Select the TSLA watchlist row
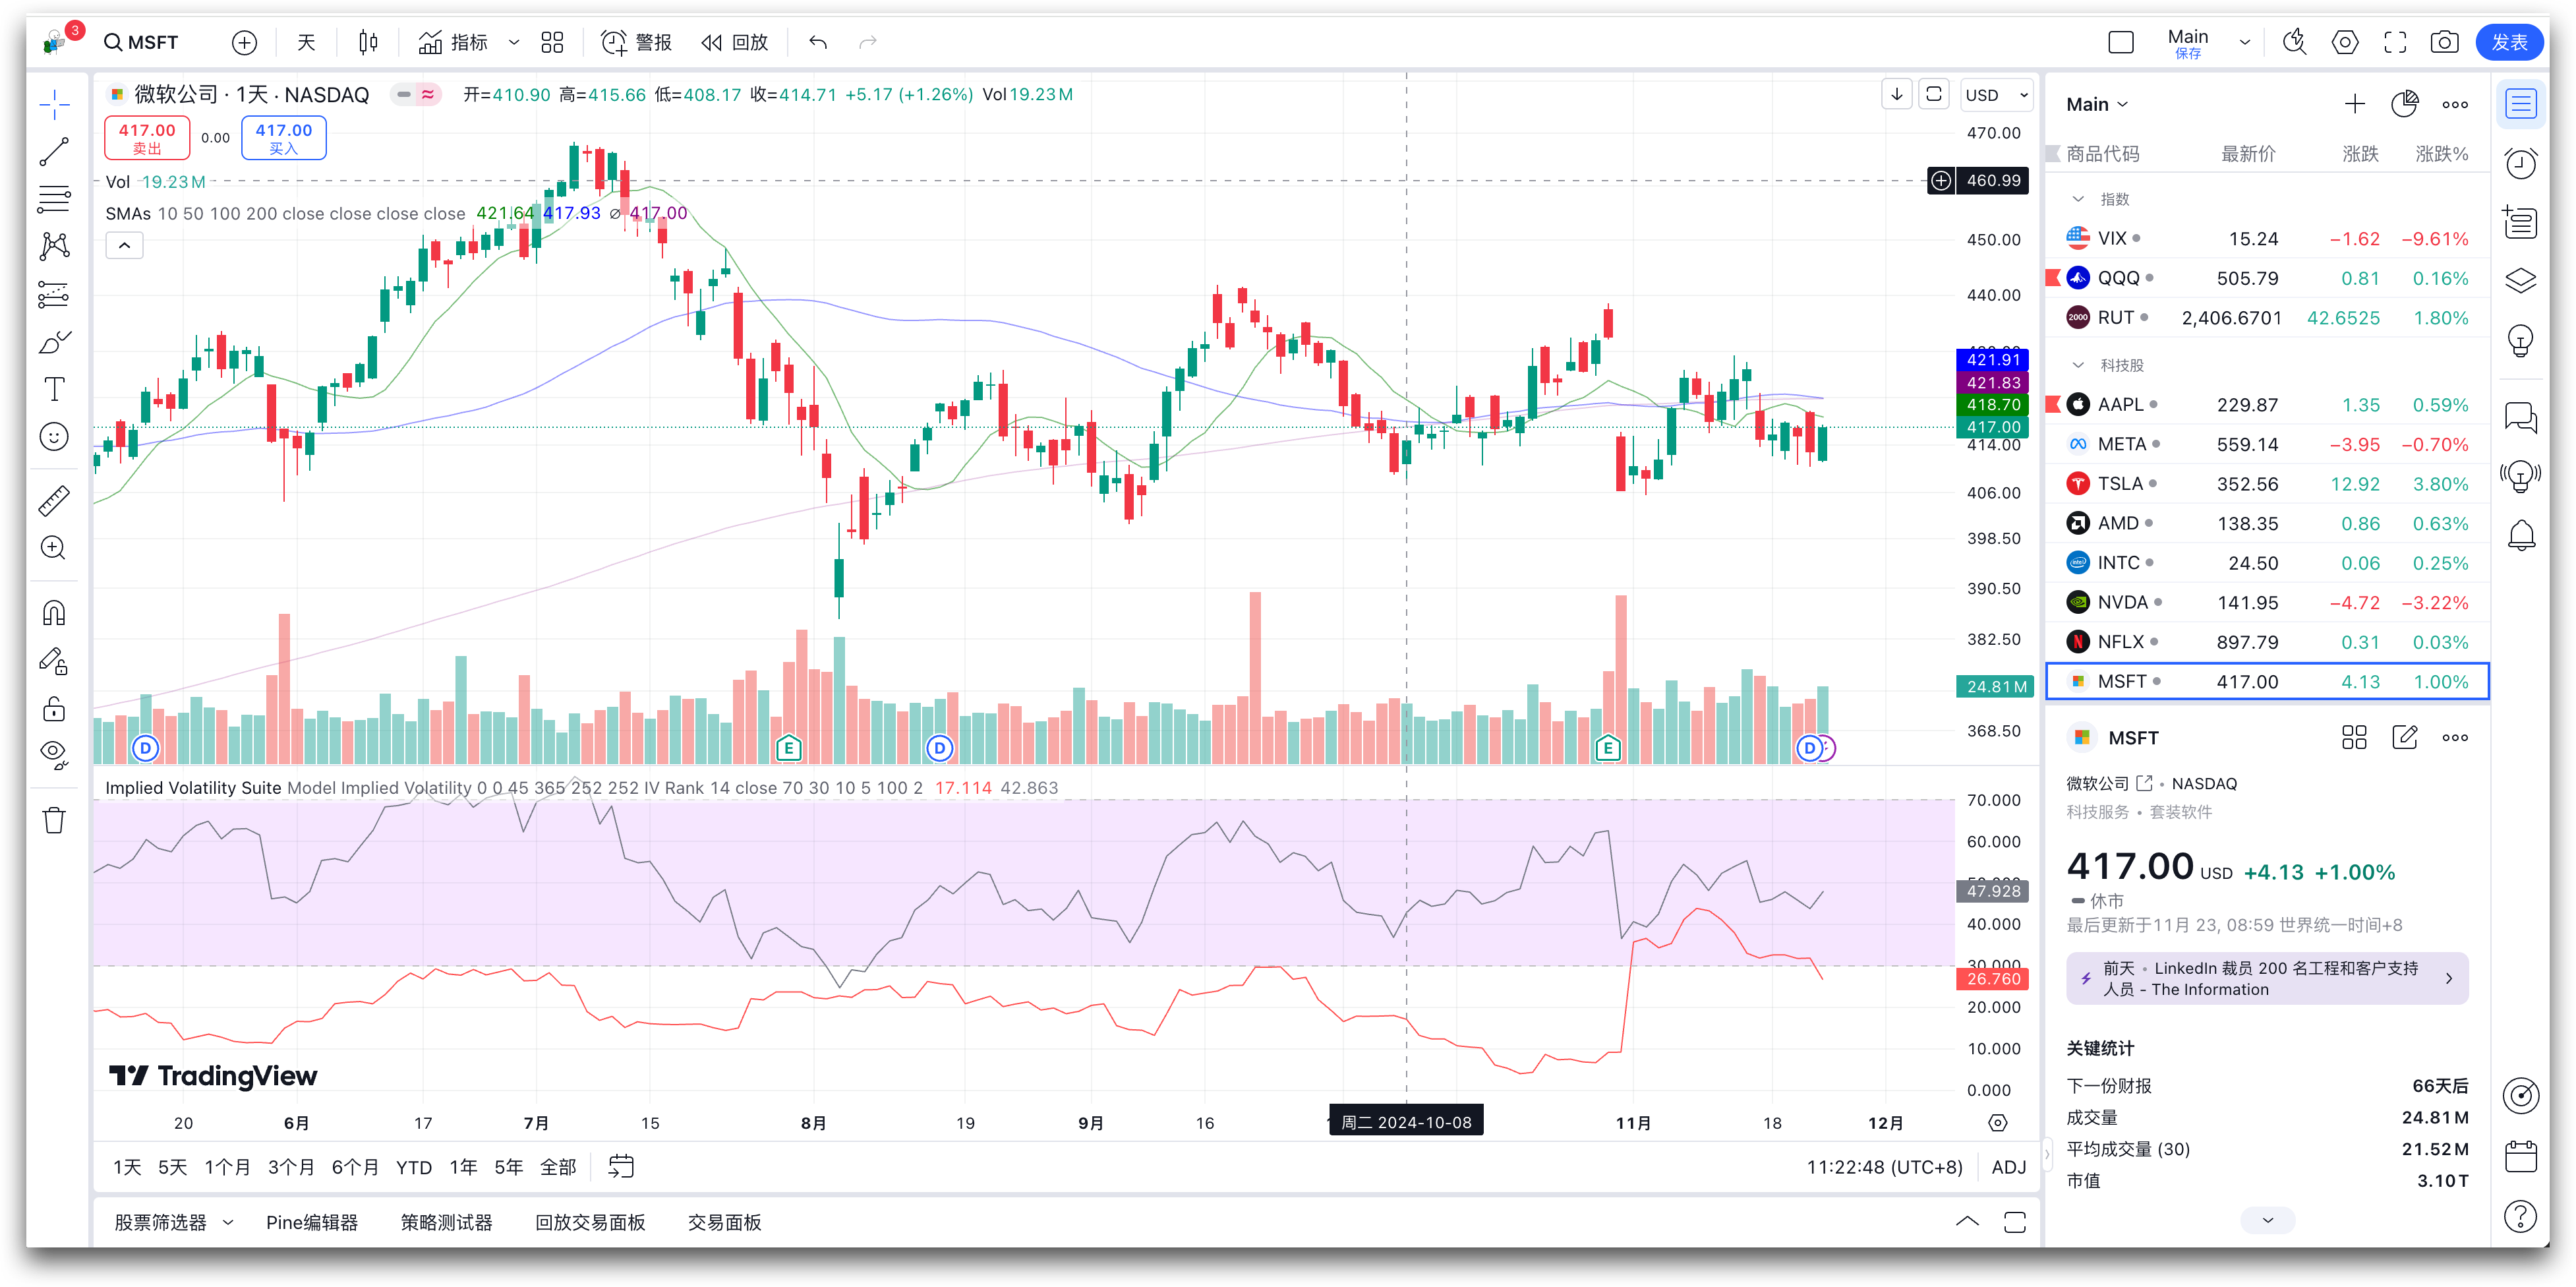This screenshot has height=1287, width=2576. 2267,483
